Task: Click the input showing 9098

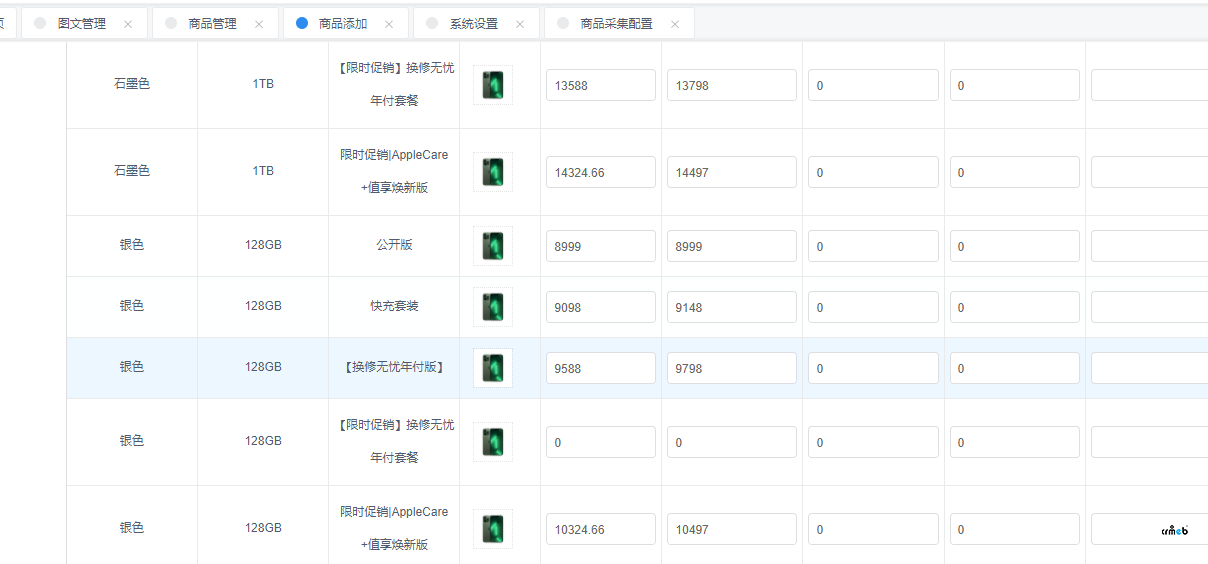Action: tap(601, 307)
